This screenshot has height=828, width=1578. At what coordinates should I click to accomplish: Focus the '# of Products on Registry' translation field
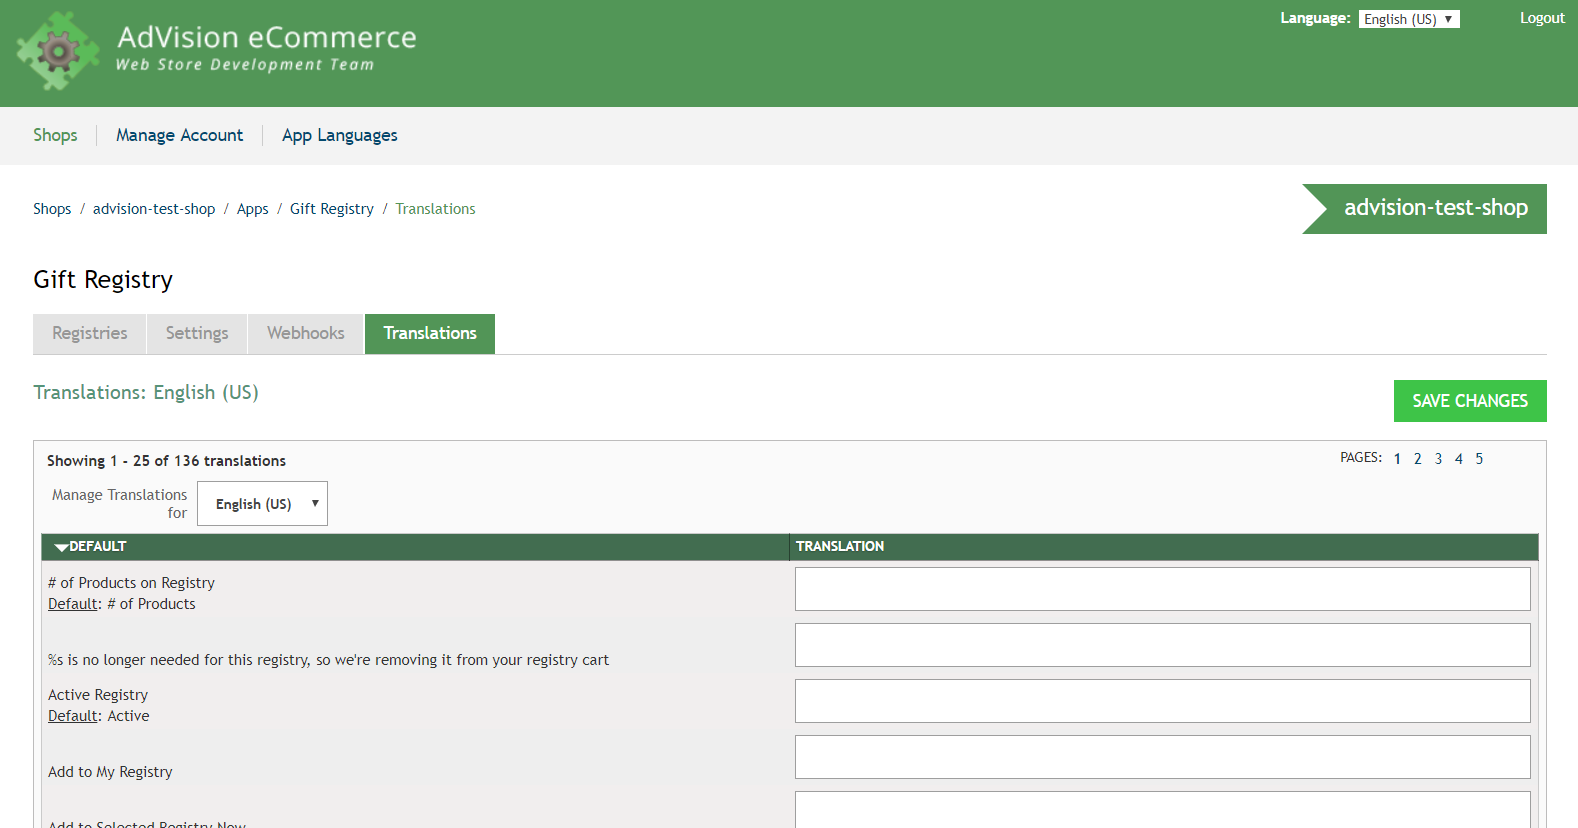pos(1162,589)
